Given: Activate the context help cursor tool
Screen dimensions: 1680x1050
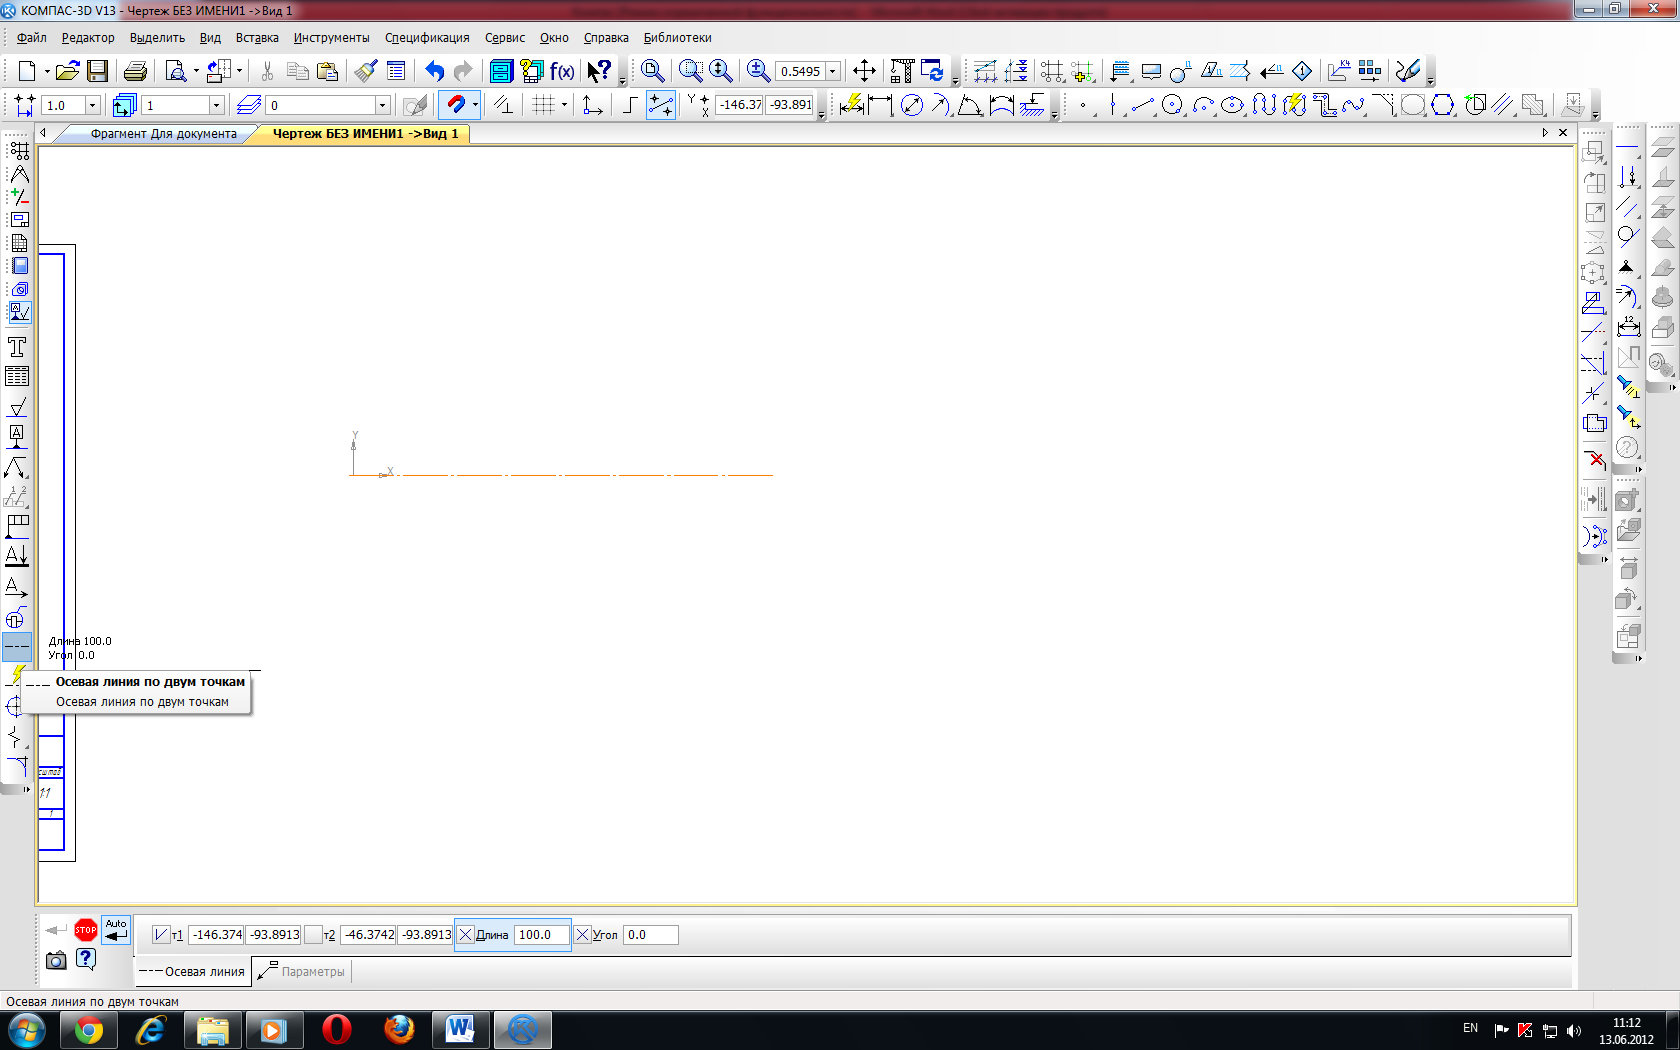Looking at the screenshot, I should (599, 71).
